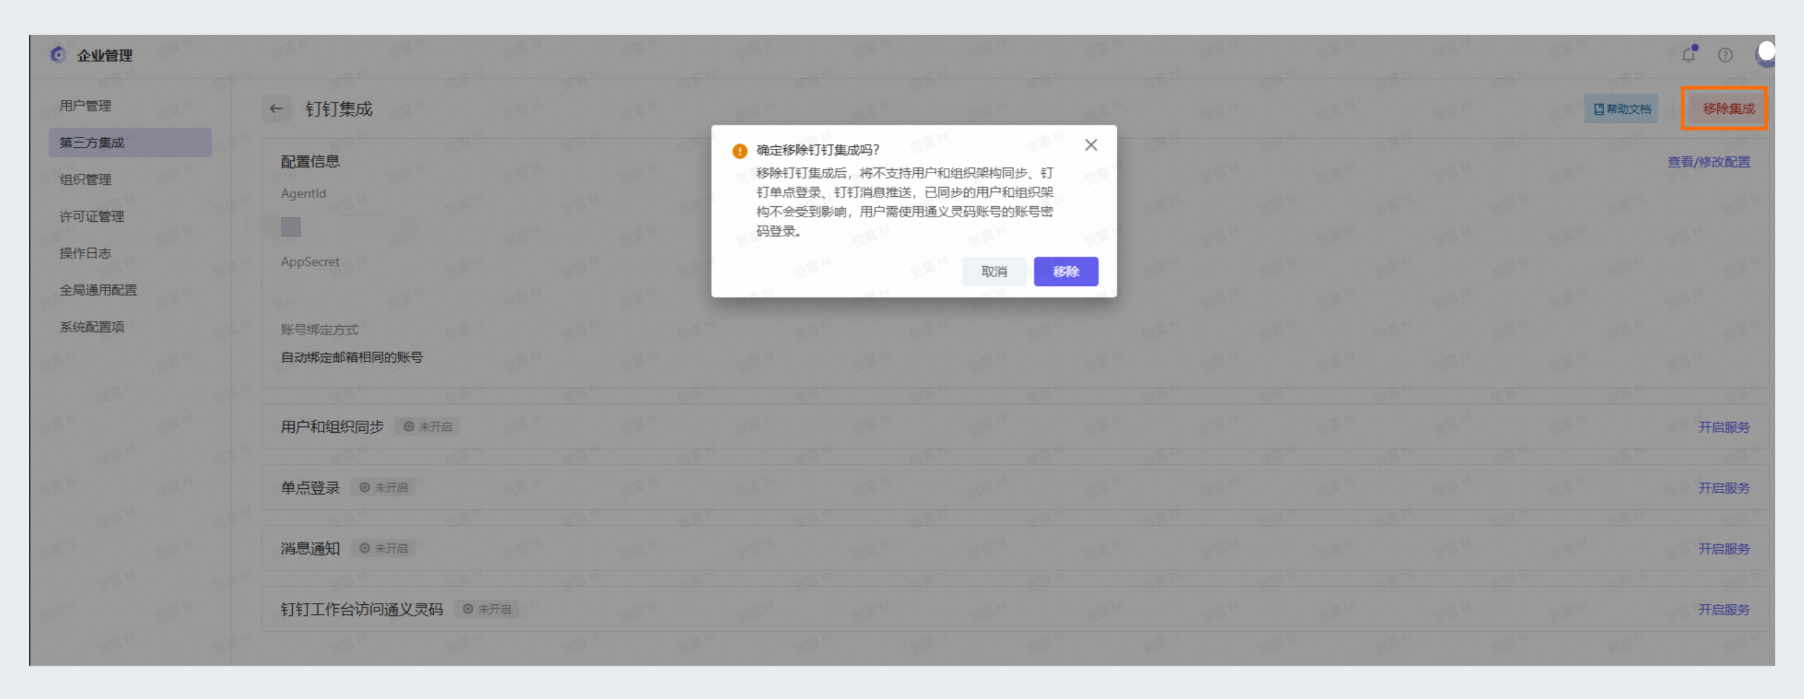Viewport: 1804px width, 699px height.
Task: Click the 移除 confirm button in dialog
Action: tap(1066, 271)
